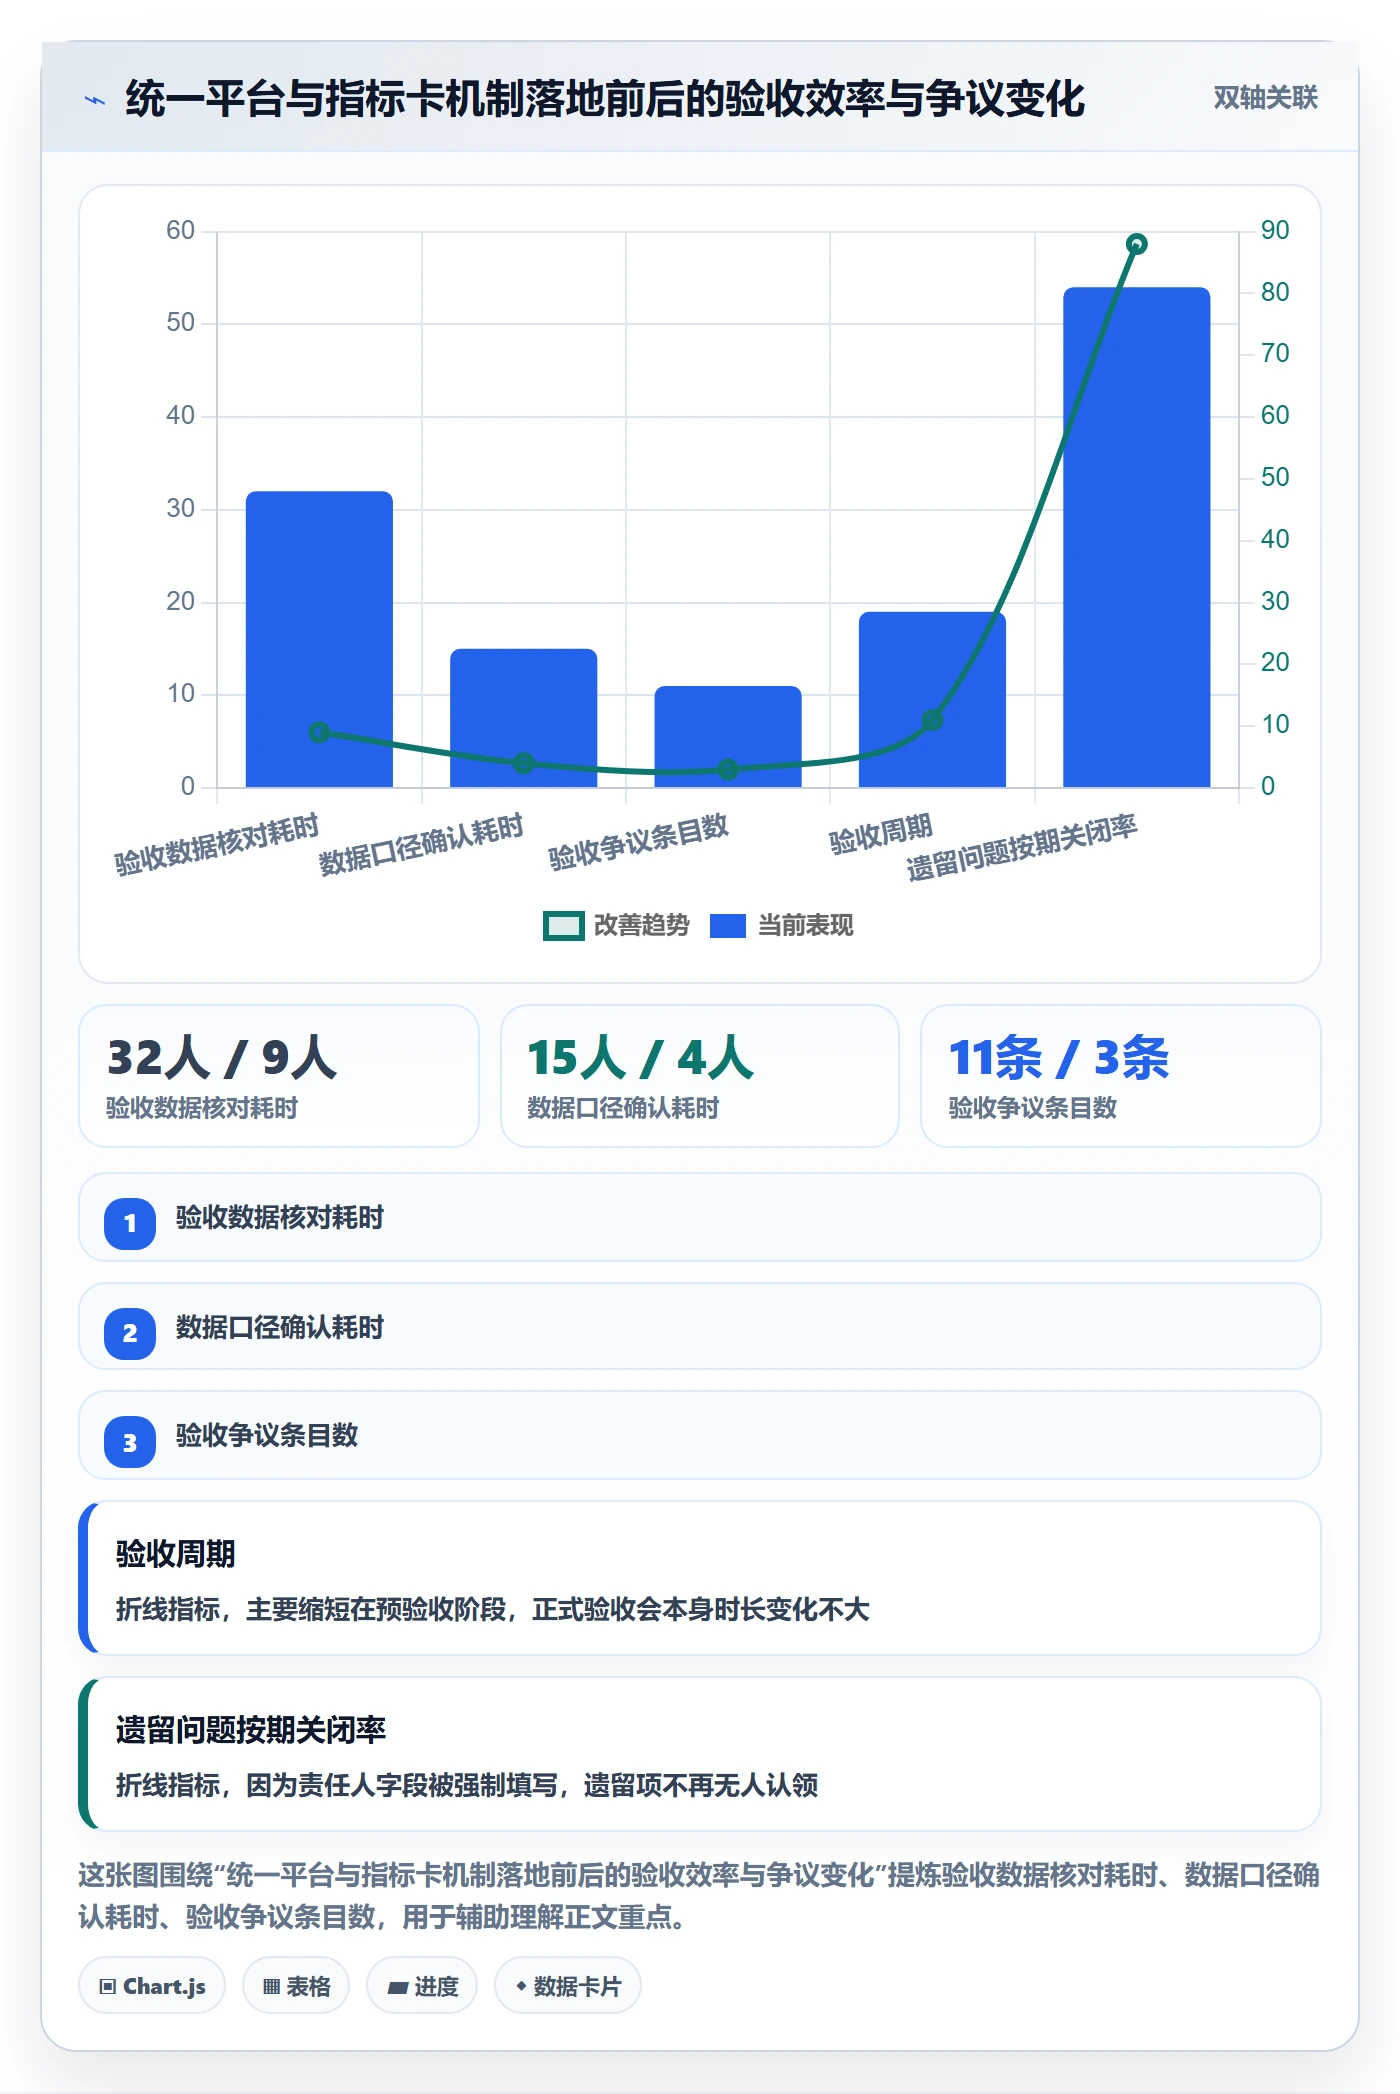The image size is (1400, 2094).
Task: Click description text about 责任人字段被强制填写
Action: click(467, 1785)
